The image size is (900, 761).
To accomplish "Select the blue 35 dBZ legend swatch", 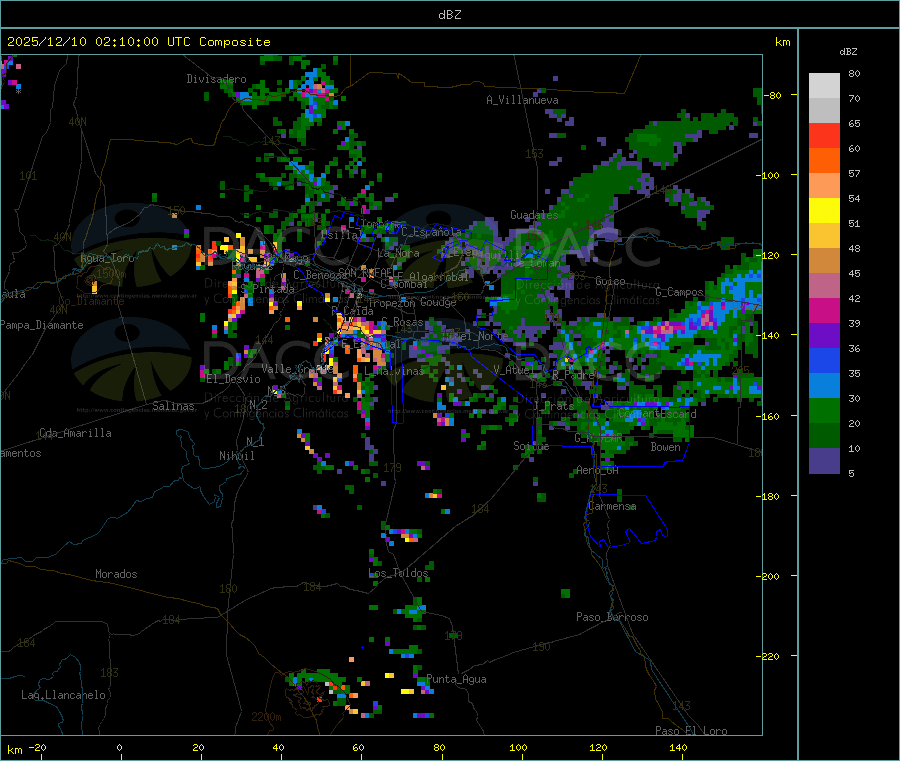I will pos(824,360).
